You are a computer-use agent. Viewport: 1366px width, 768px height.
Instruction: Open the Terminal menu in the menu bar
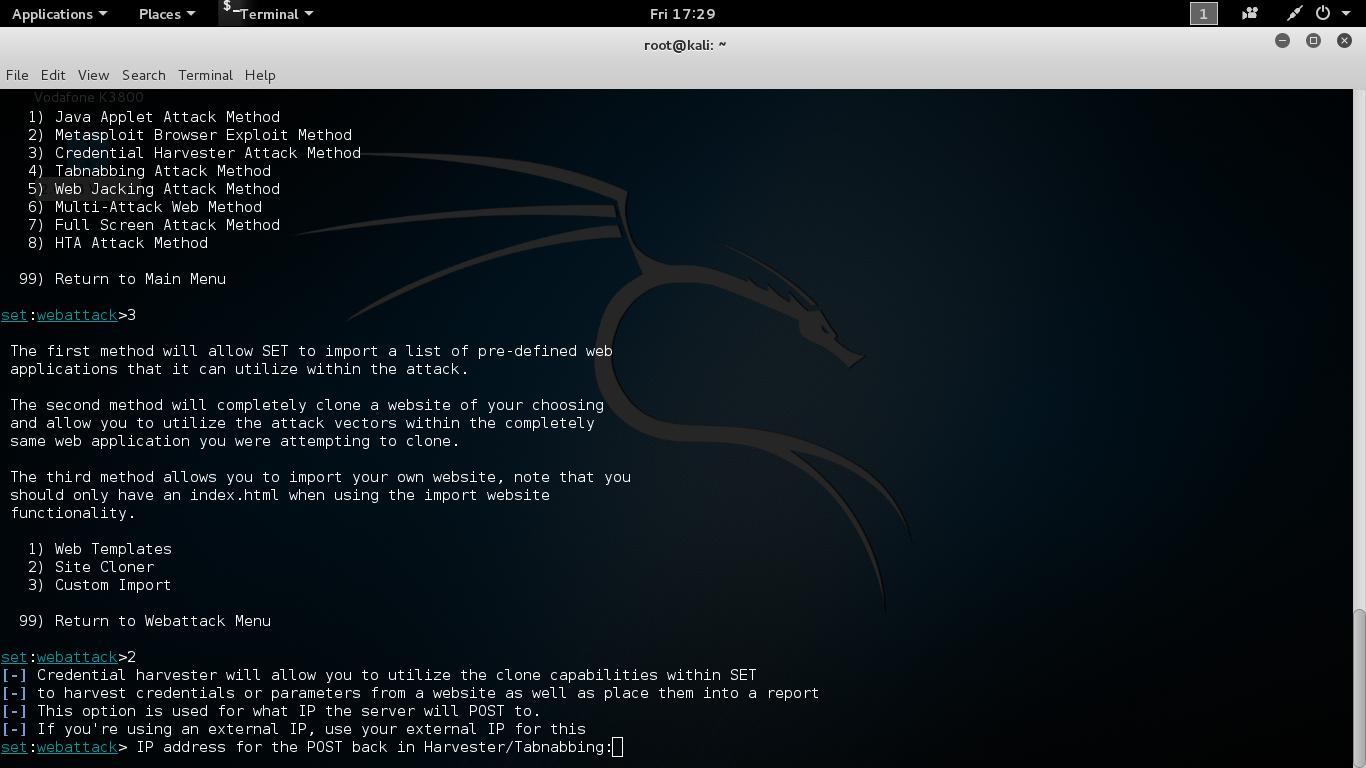point(205,75)
